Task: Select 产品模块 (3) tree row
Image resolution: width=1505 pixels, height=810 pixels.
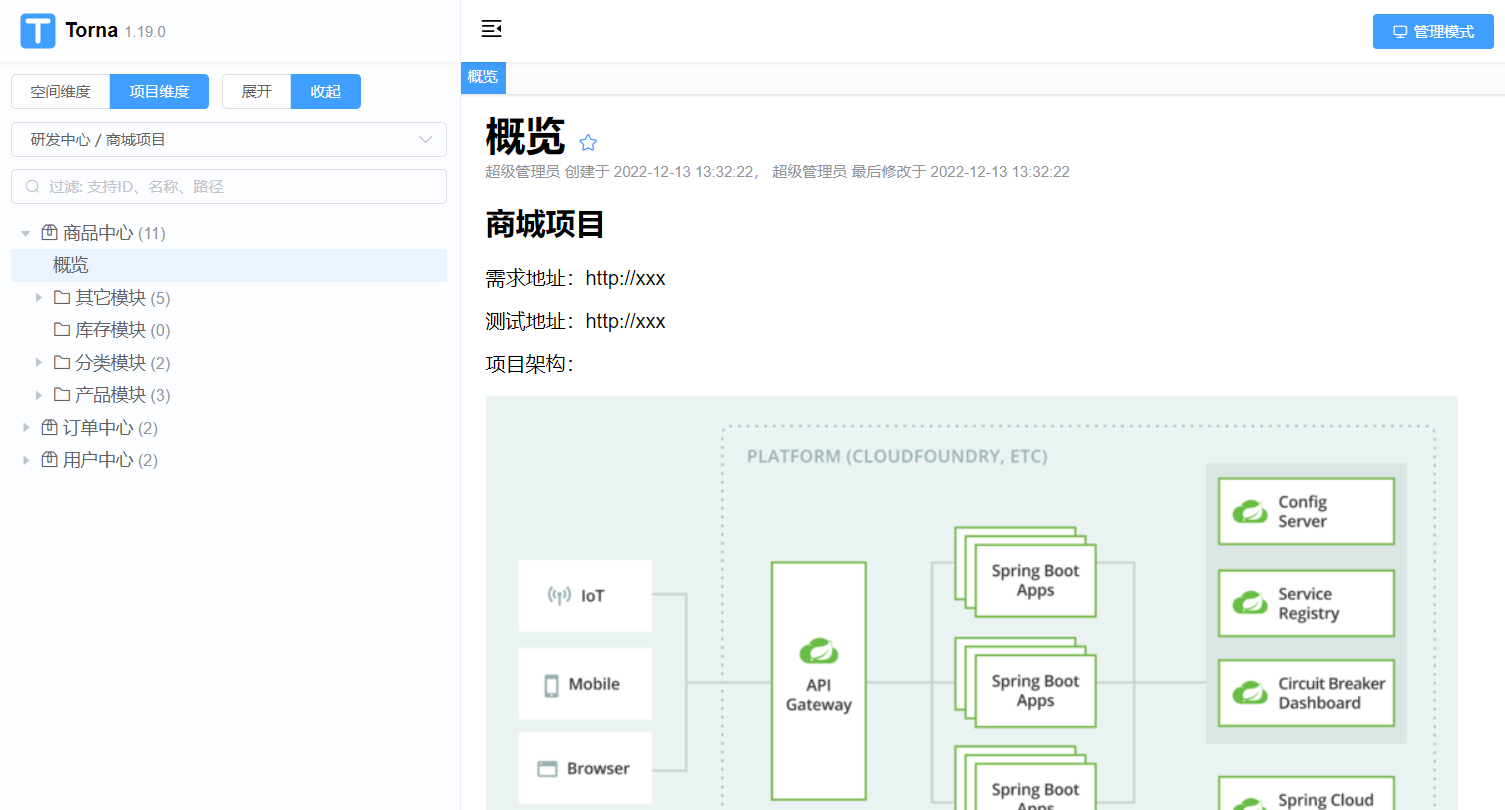Action: (x=229, y=395)
